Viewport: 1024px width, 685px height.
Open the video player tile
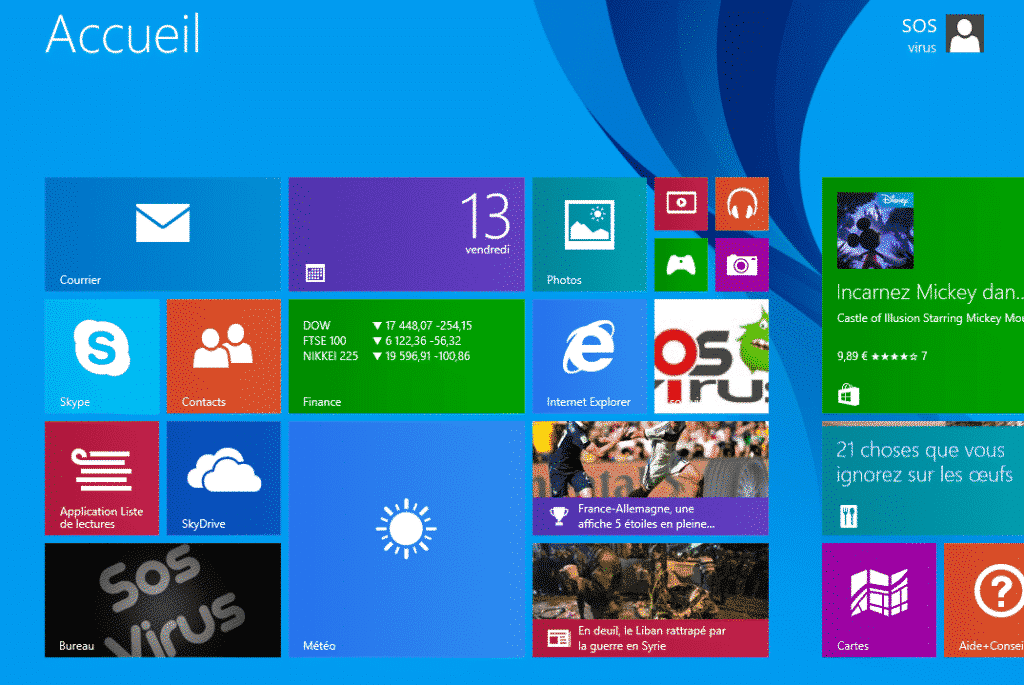[680, 203]
